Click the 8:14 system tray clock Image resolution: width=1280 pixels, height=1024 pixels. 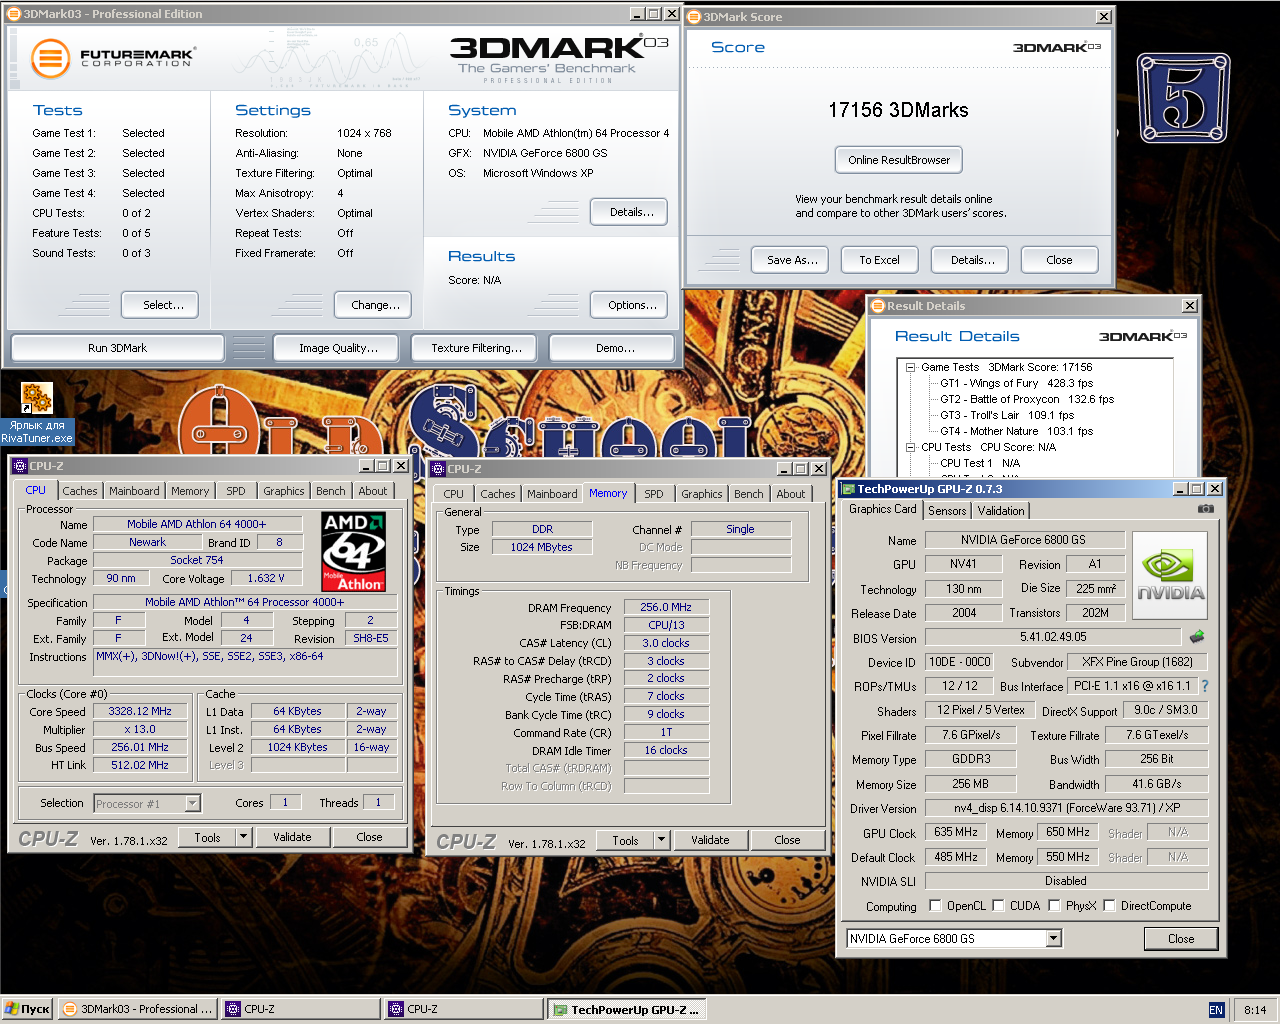coord(1255,1010)
